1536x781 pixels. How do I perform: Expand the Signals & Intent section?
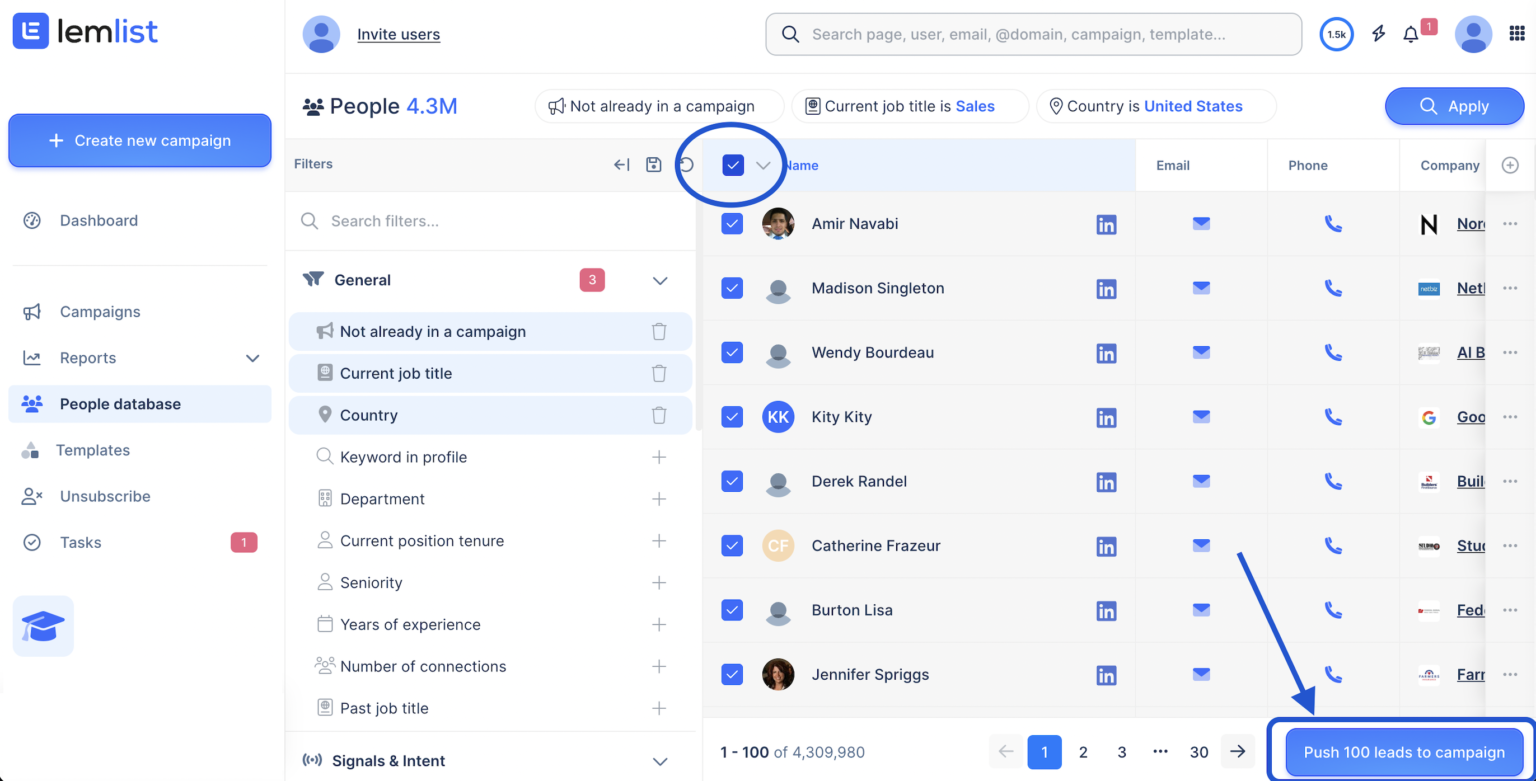pos(659,760)
